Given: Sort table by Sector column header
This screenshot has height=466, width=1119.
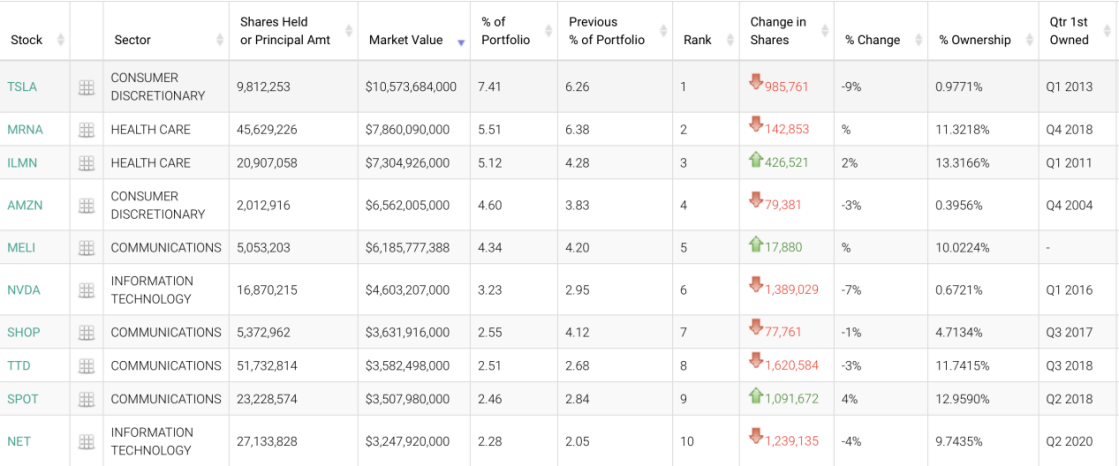Looking at the screenshot, I should [x=133, y=40].
